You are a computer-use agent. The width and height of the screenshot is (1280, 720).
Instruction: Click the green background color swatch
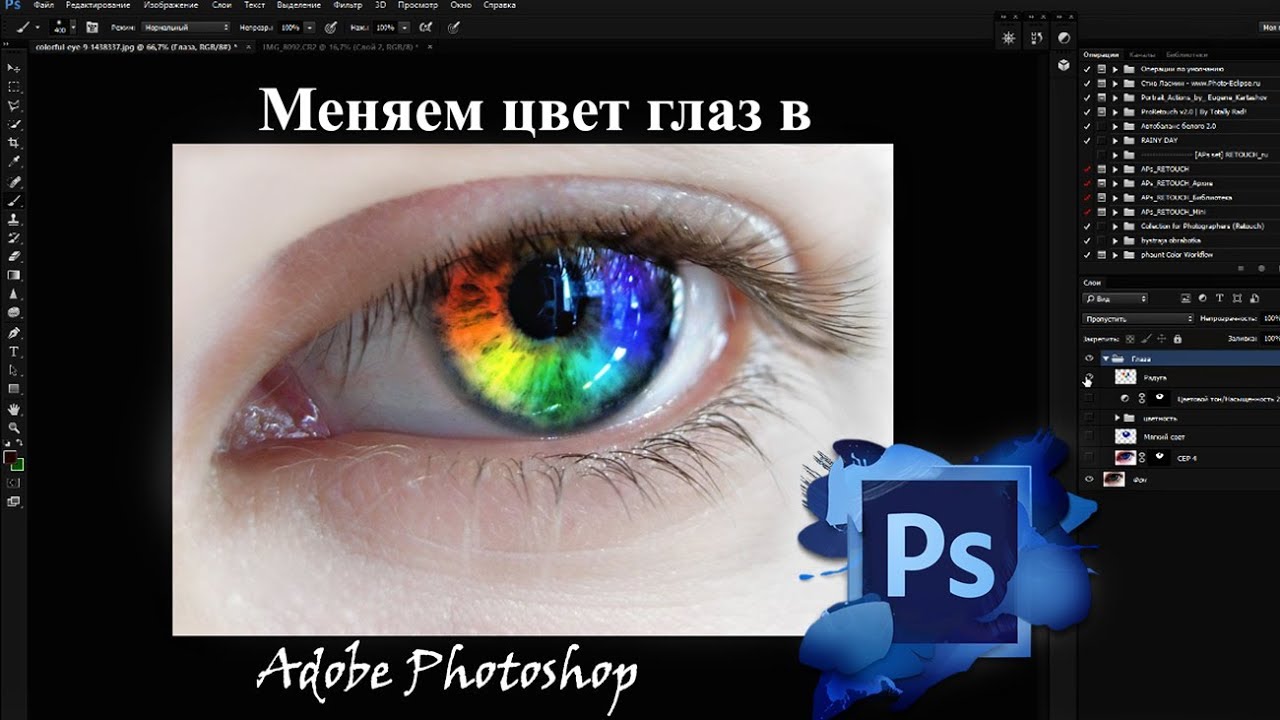(x=19, y=465)
